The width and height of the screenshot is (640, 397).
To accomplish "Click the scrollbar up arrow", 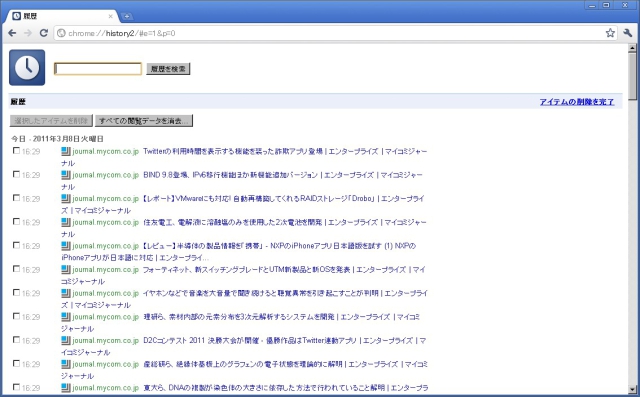I will tap(632, 48).
